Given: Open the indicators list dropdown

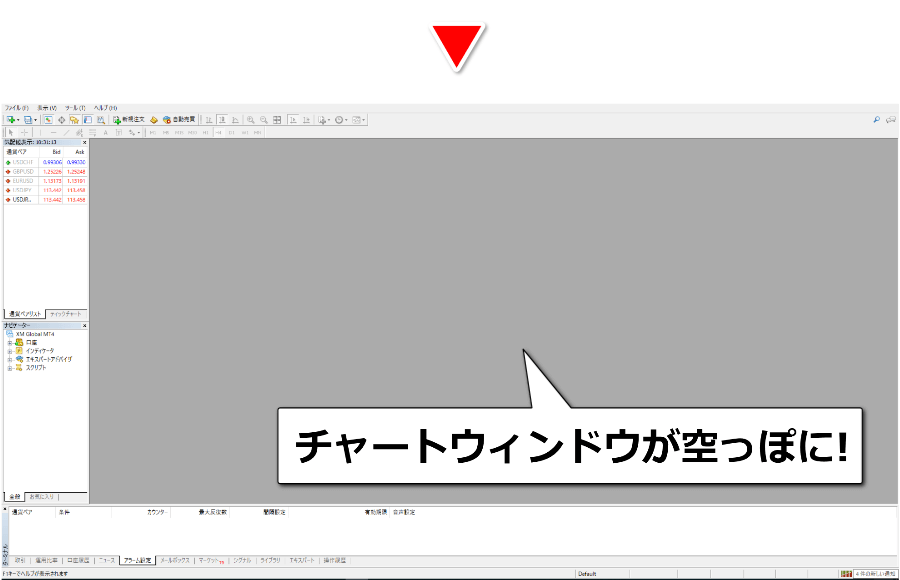Looking at the screenshot, I should (x=324, y=120).
